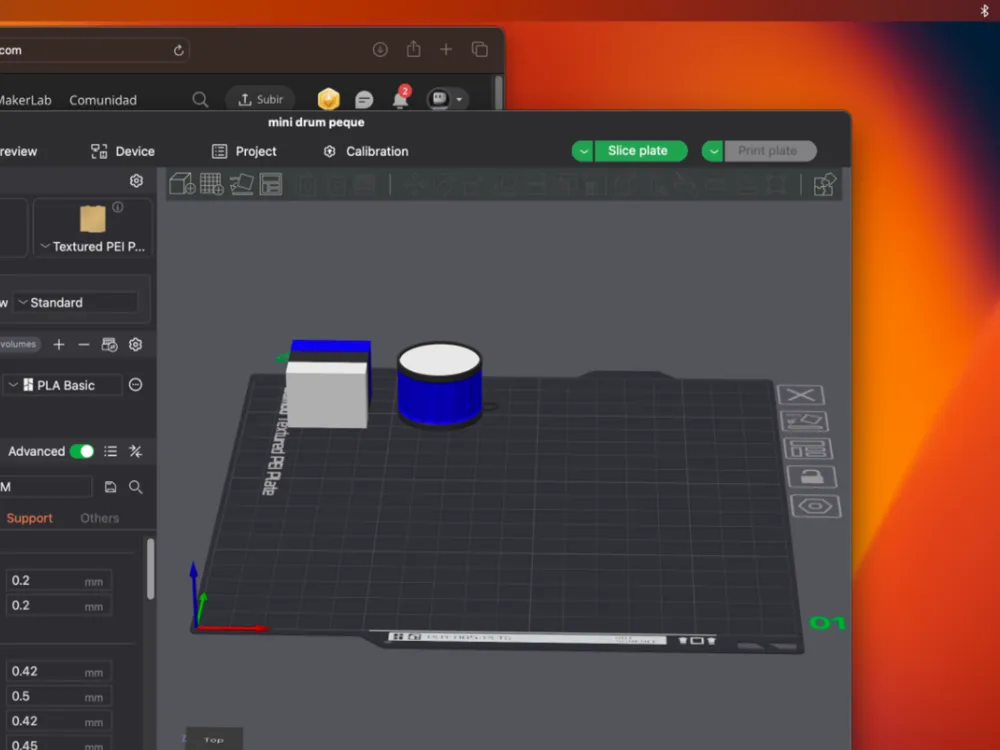Click compare presets icon beside Advanced

point(135,452)
